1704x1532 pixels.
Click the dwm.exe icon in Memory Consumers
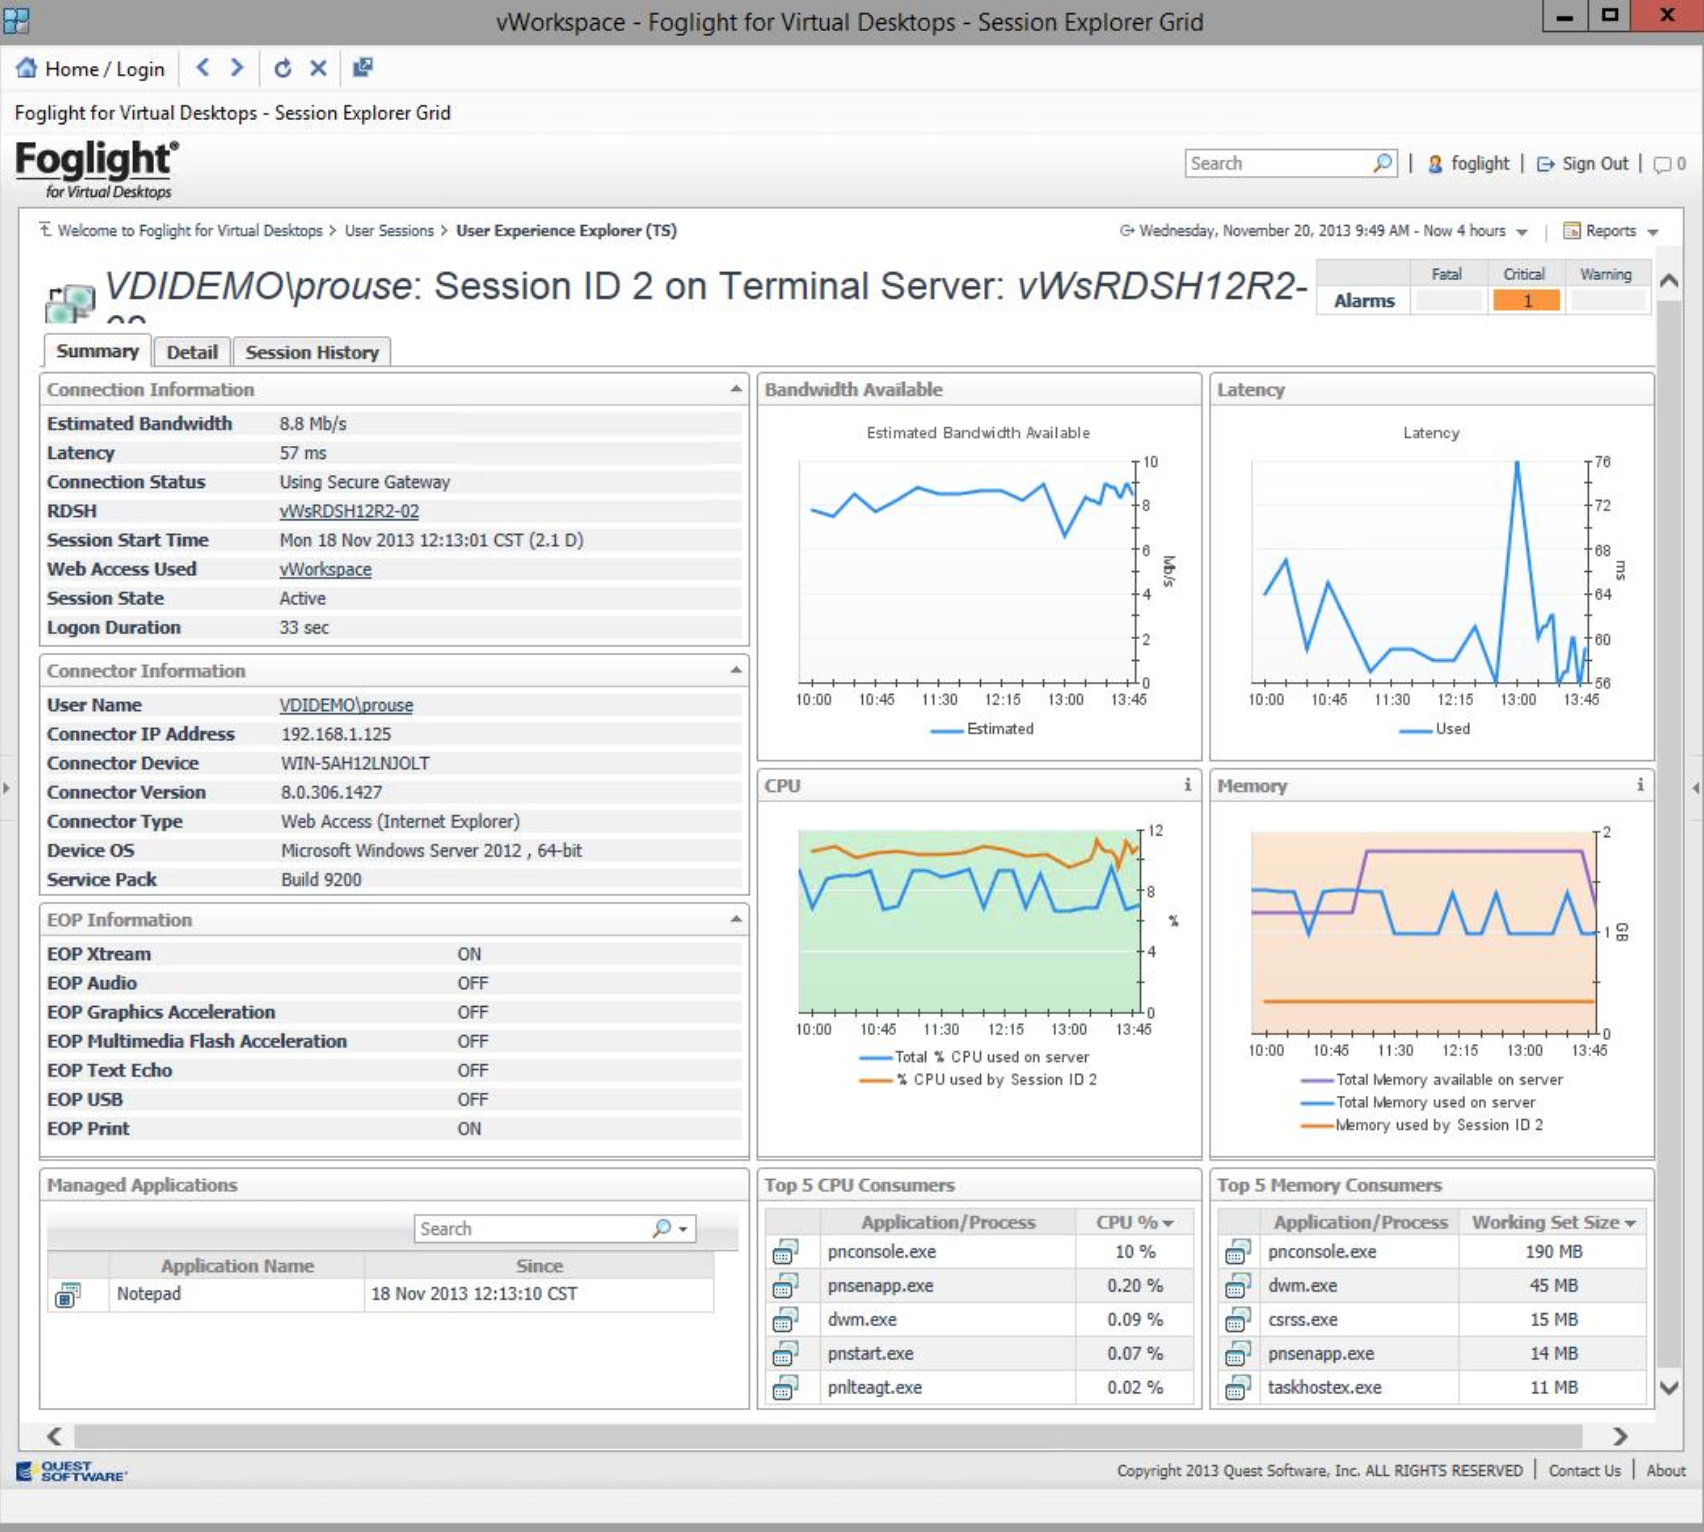pos(1238,1286)
